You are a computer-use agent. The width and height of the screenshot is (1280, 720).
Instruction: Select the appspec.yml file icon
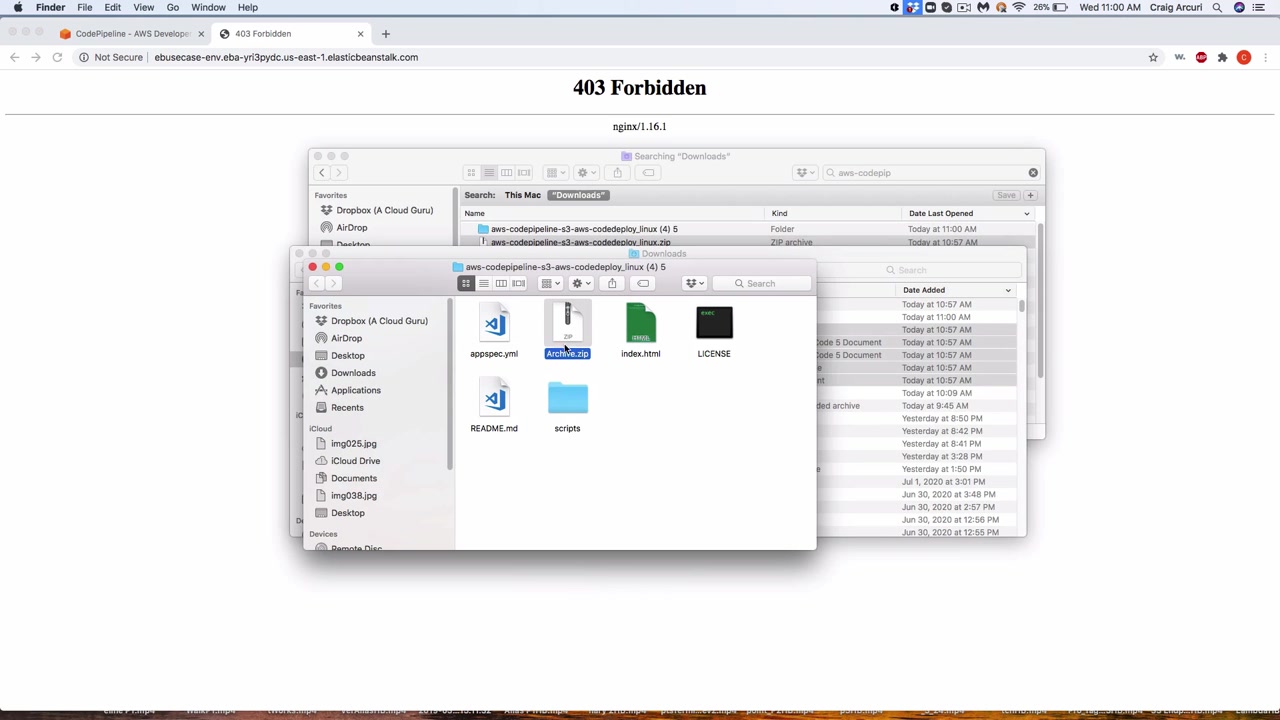[494, 325]
